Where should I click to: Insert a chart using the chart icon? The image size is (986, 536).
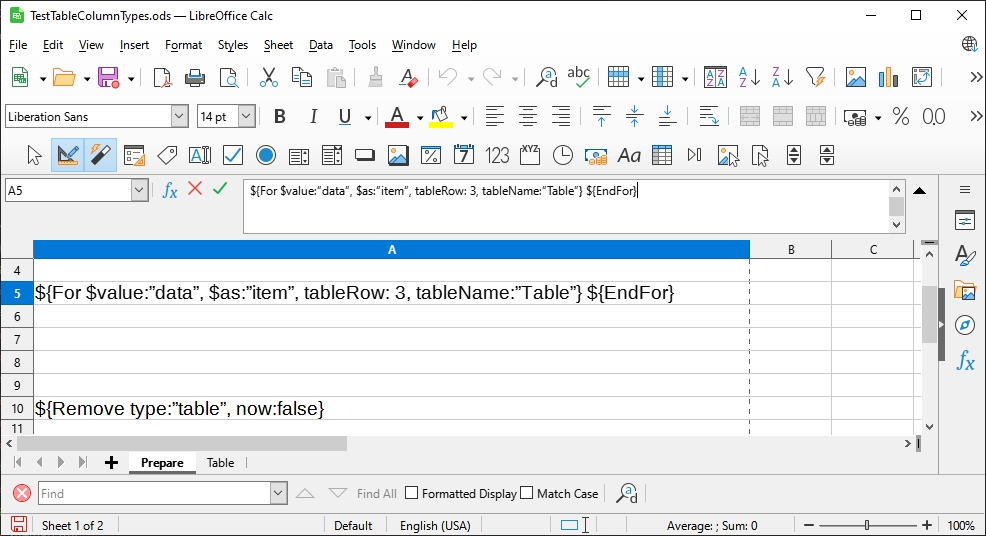tap(888, 77)
